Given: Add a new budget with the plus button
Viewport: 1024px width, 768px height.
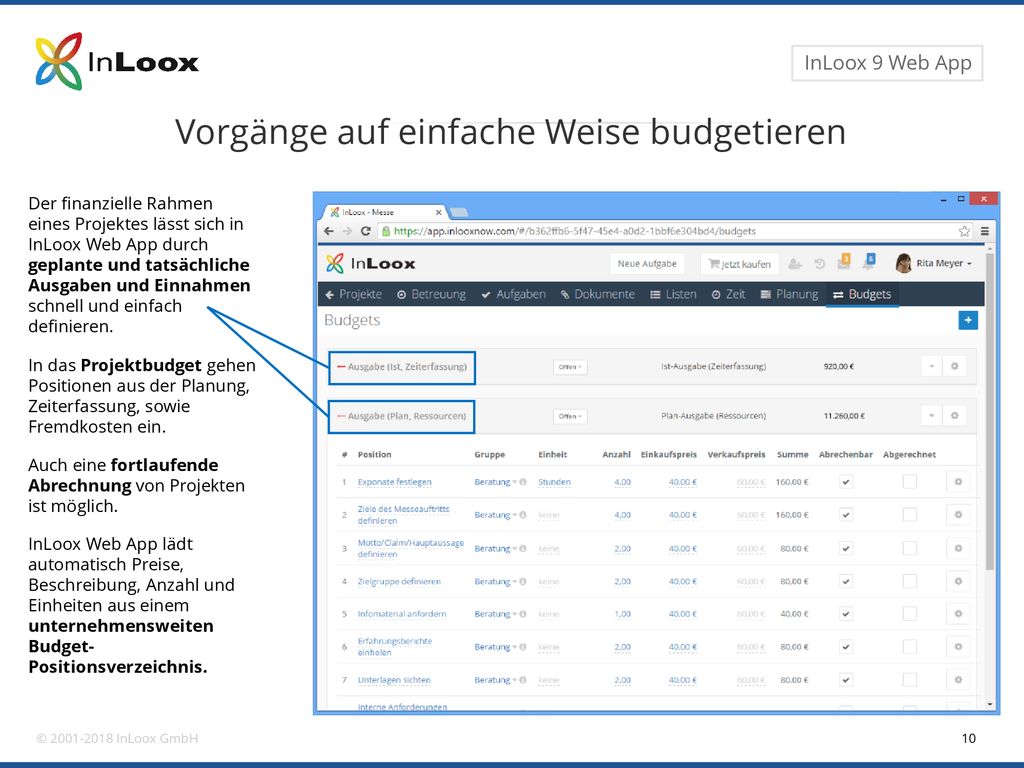Looking at the screenshot, I should [968, 320].
